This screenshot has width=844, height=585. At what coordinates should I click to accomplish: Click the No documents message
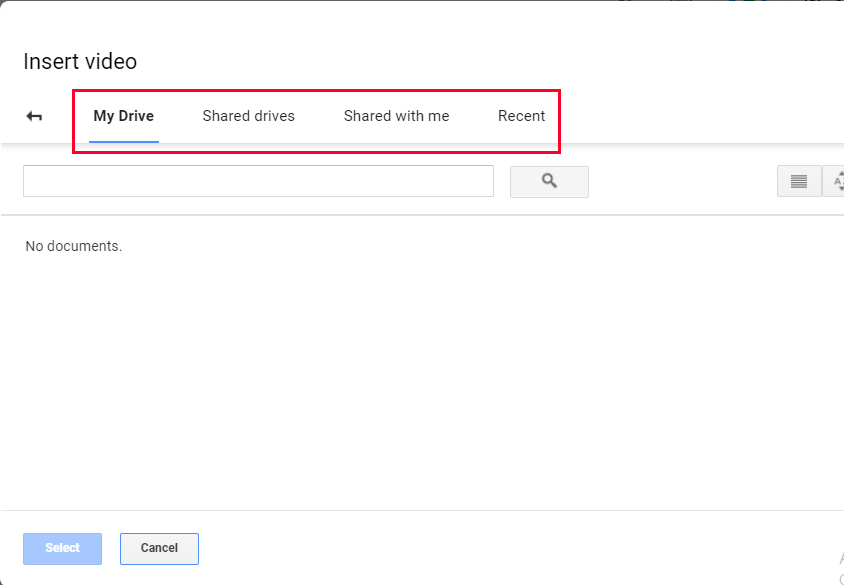pos(74,246)
